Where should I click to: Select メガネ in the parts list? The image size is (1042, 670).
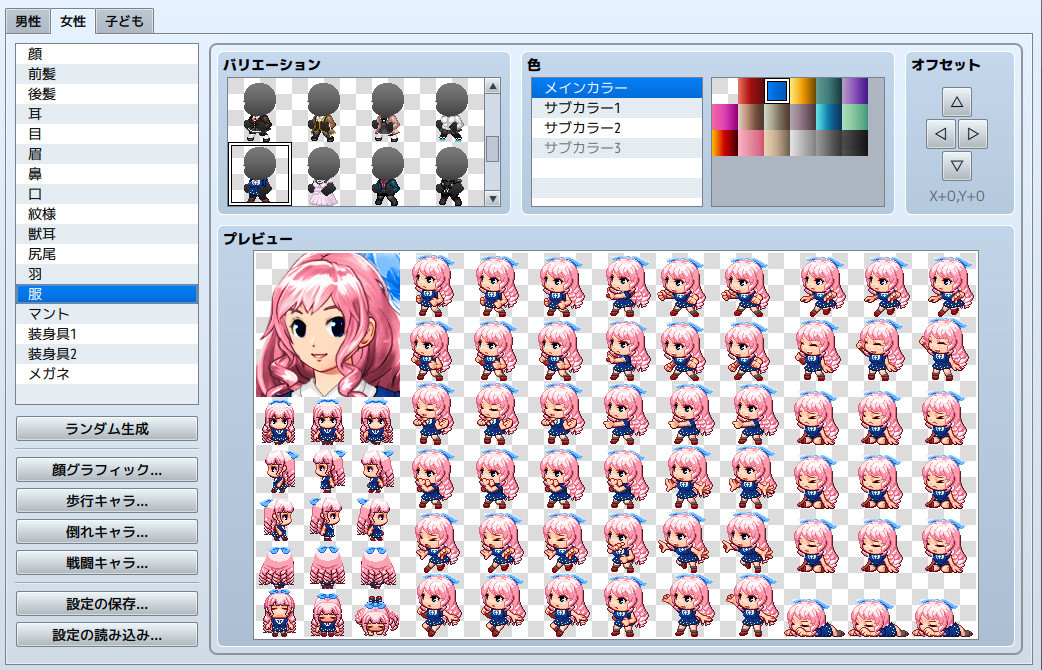(x=107, y=373)
